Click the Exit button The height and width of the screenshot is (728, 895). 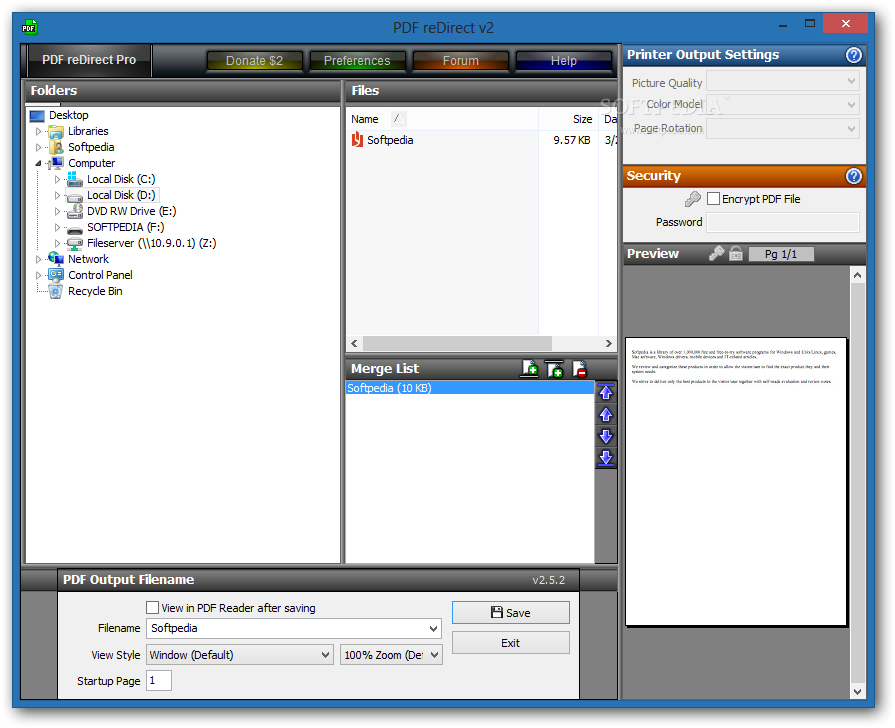pyautogui.click(x=511, y=643)
